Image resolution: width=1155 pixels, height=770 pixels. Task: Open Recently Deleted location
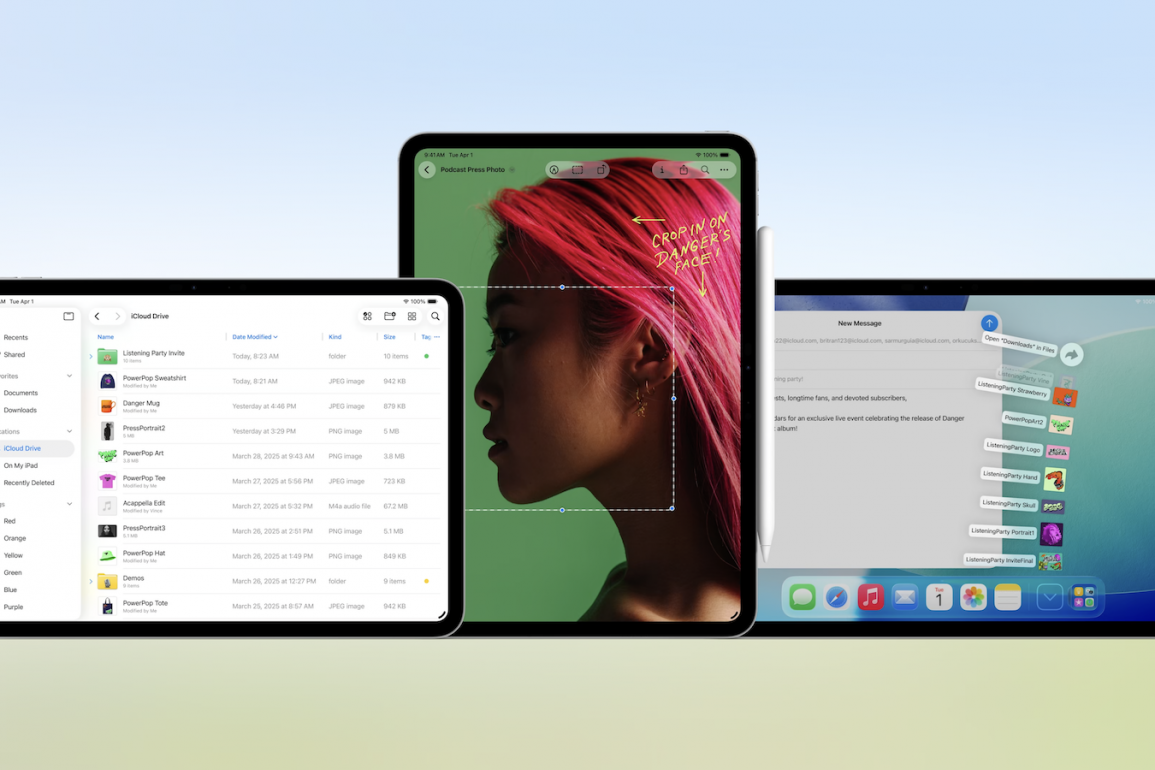coord(29,483)
